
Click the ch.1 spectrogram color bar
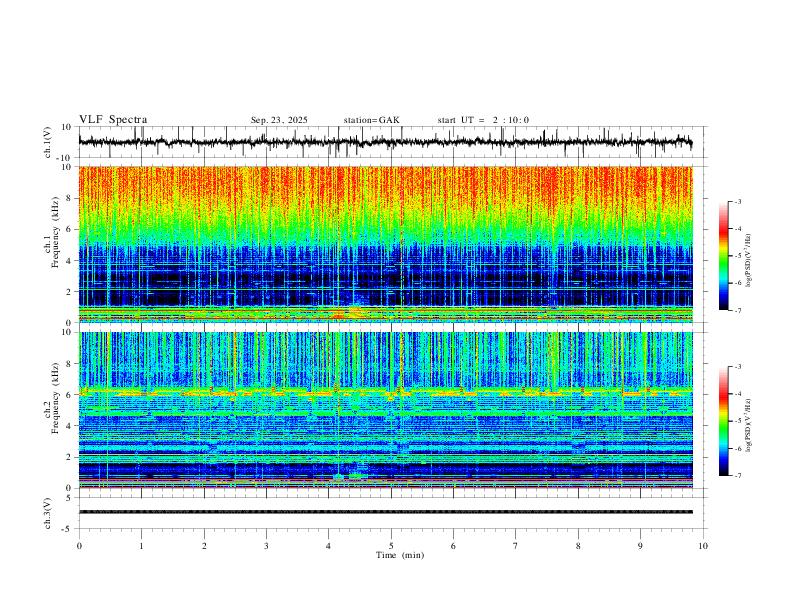[724, 256]
